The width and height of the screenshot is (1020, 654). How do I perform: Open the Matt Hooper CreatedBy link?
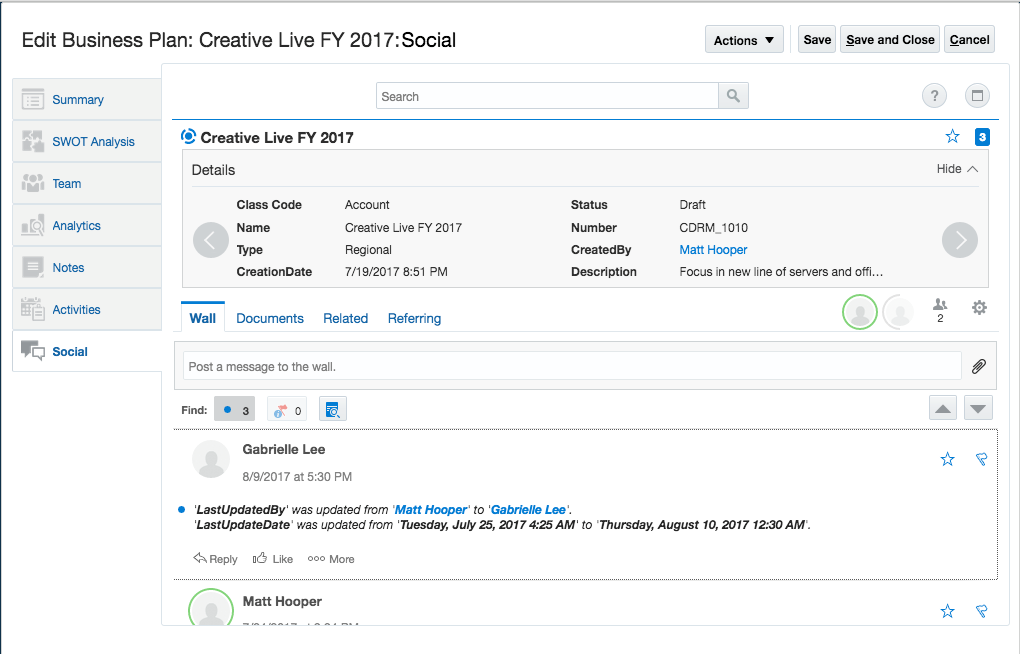tap(713, 250)
